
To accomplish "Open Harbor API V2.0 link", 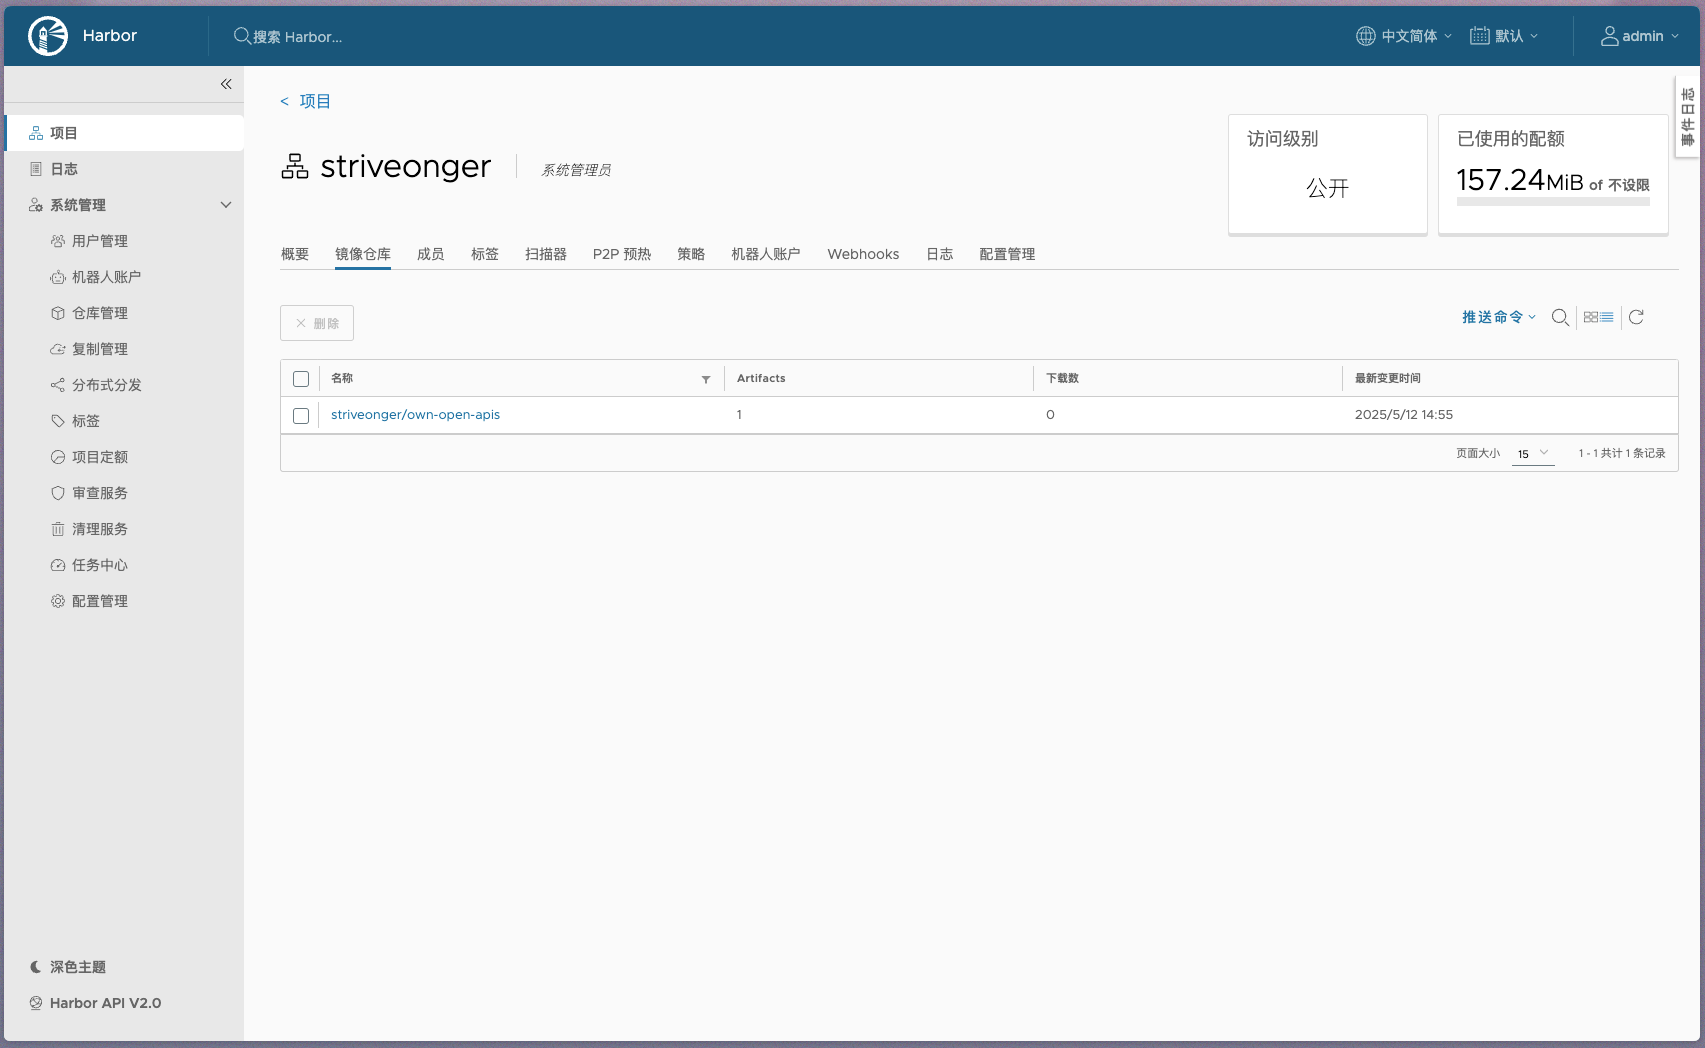I will [105, 1003].
